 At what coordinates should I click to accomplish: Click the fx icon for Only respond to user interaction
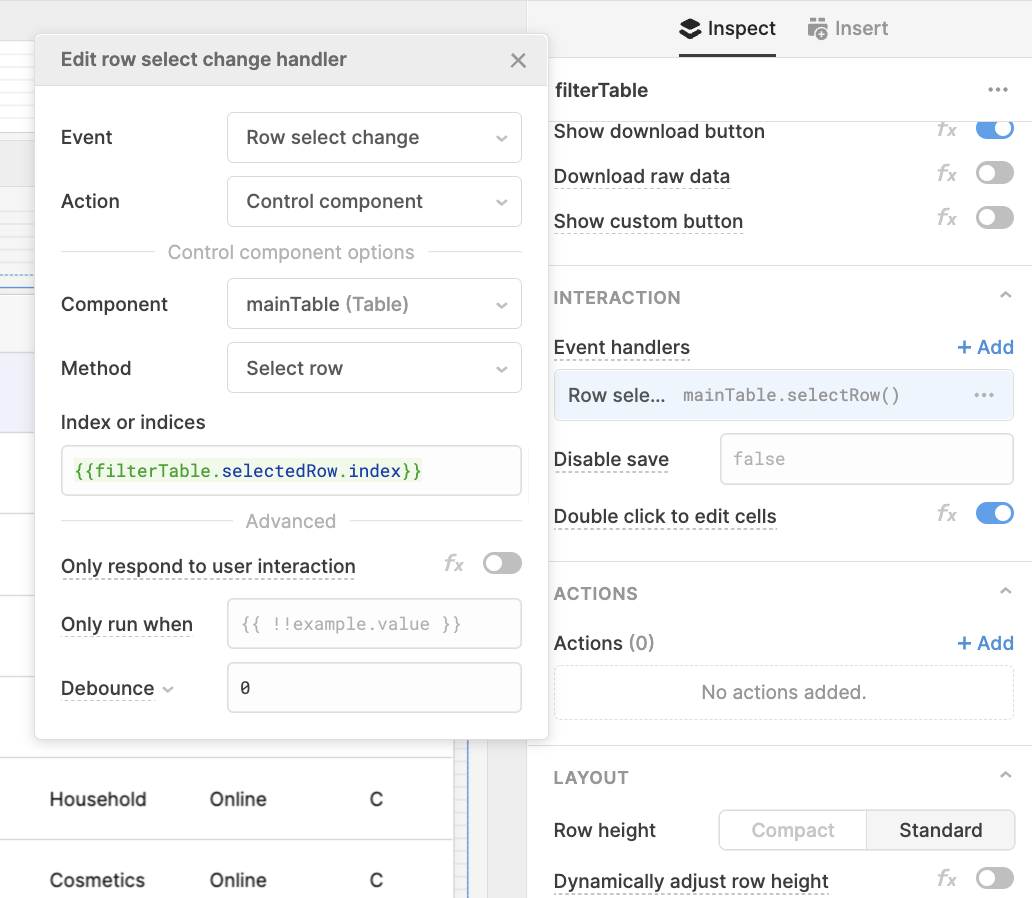[453, 564]
